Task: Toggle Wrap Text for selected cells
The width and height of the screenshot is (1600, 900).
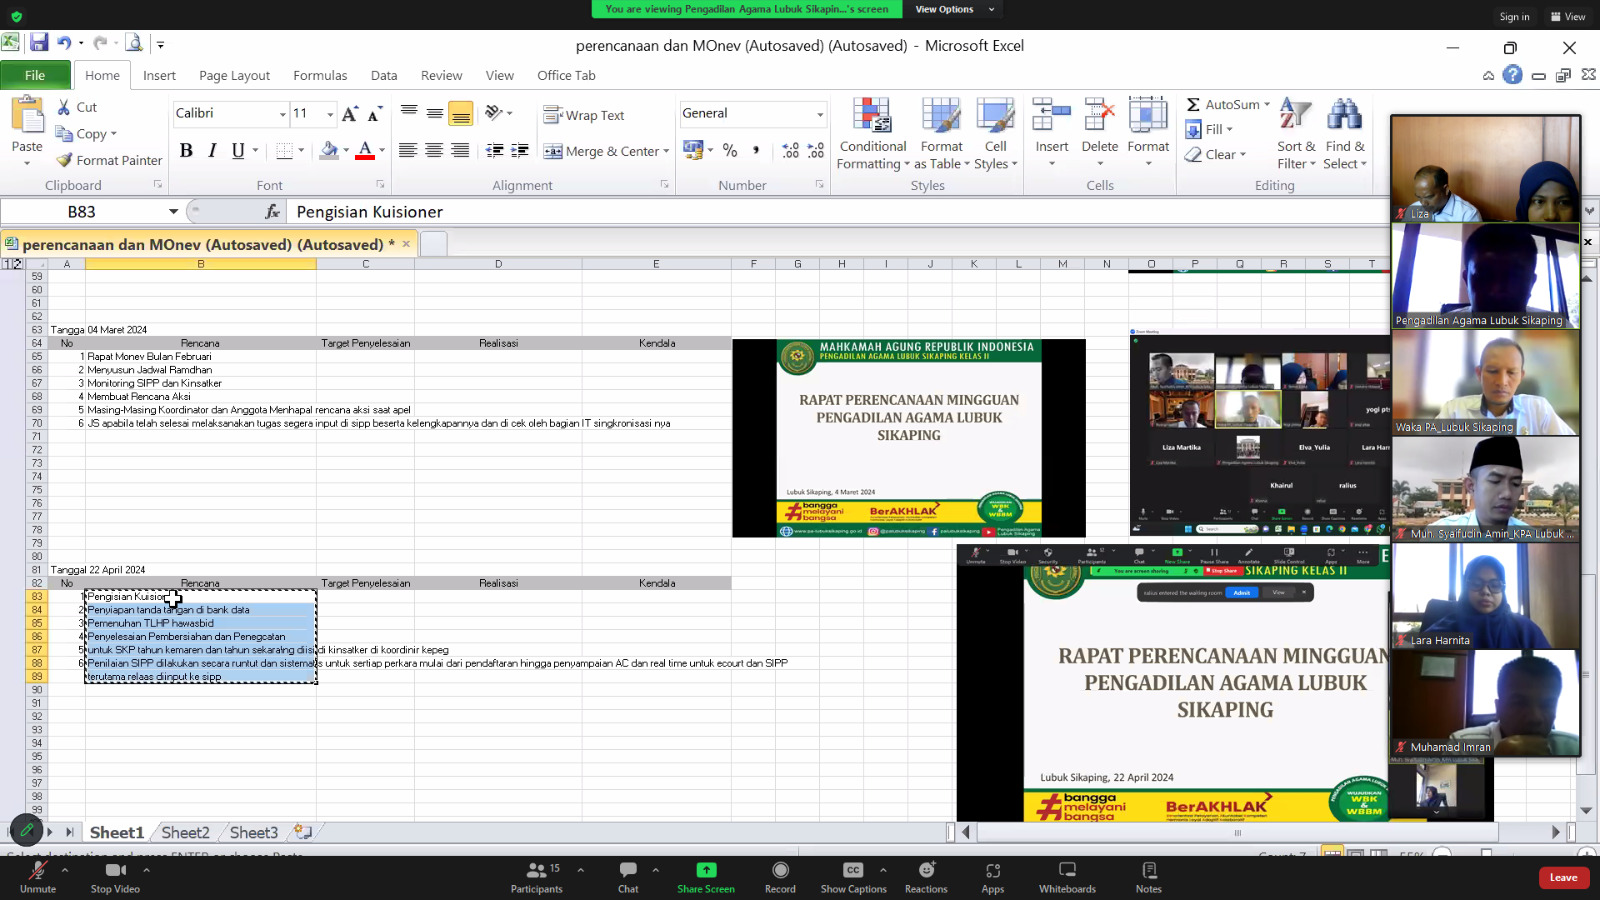Action: point(584,115)
